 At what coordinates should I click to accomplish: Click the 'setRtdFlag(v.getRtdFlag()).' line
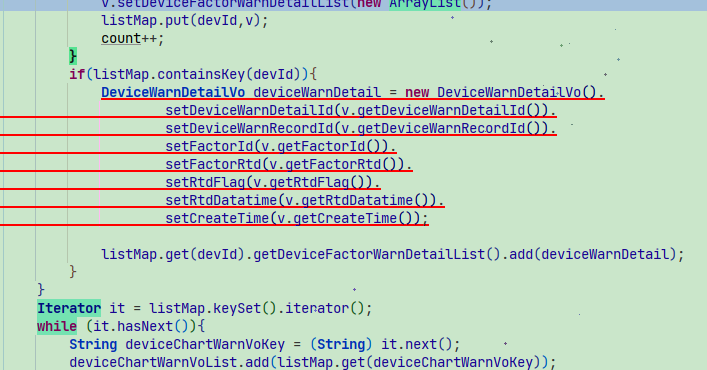[273, 183]
